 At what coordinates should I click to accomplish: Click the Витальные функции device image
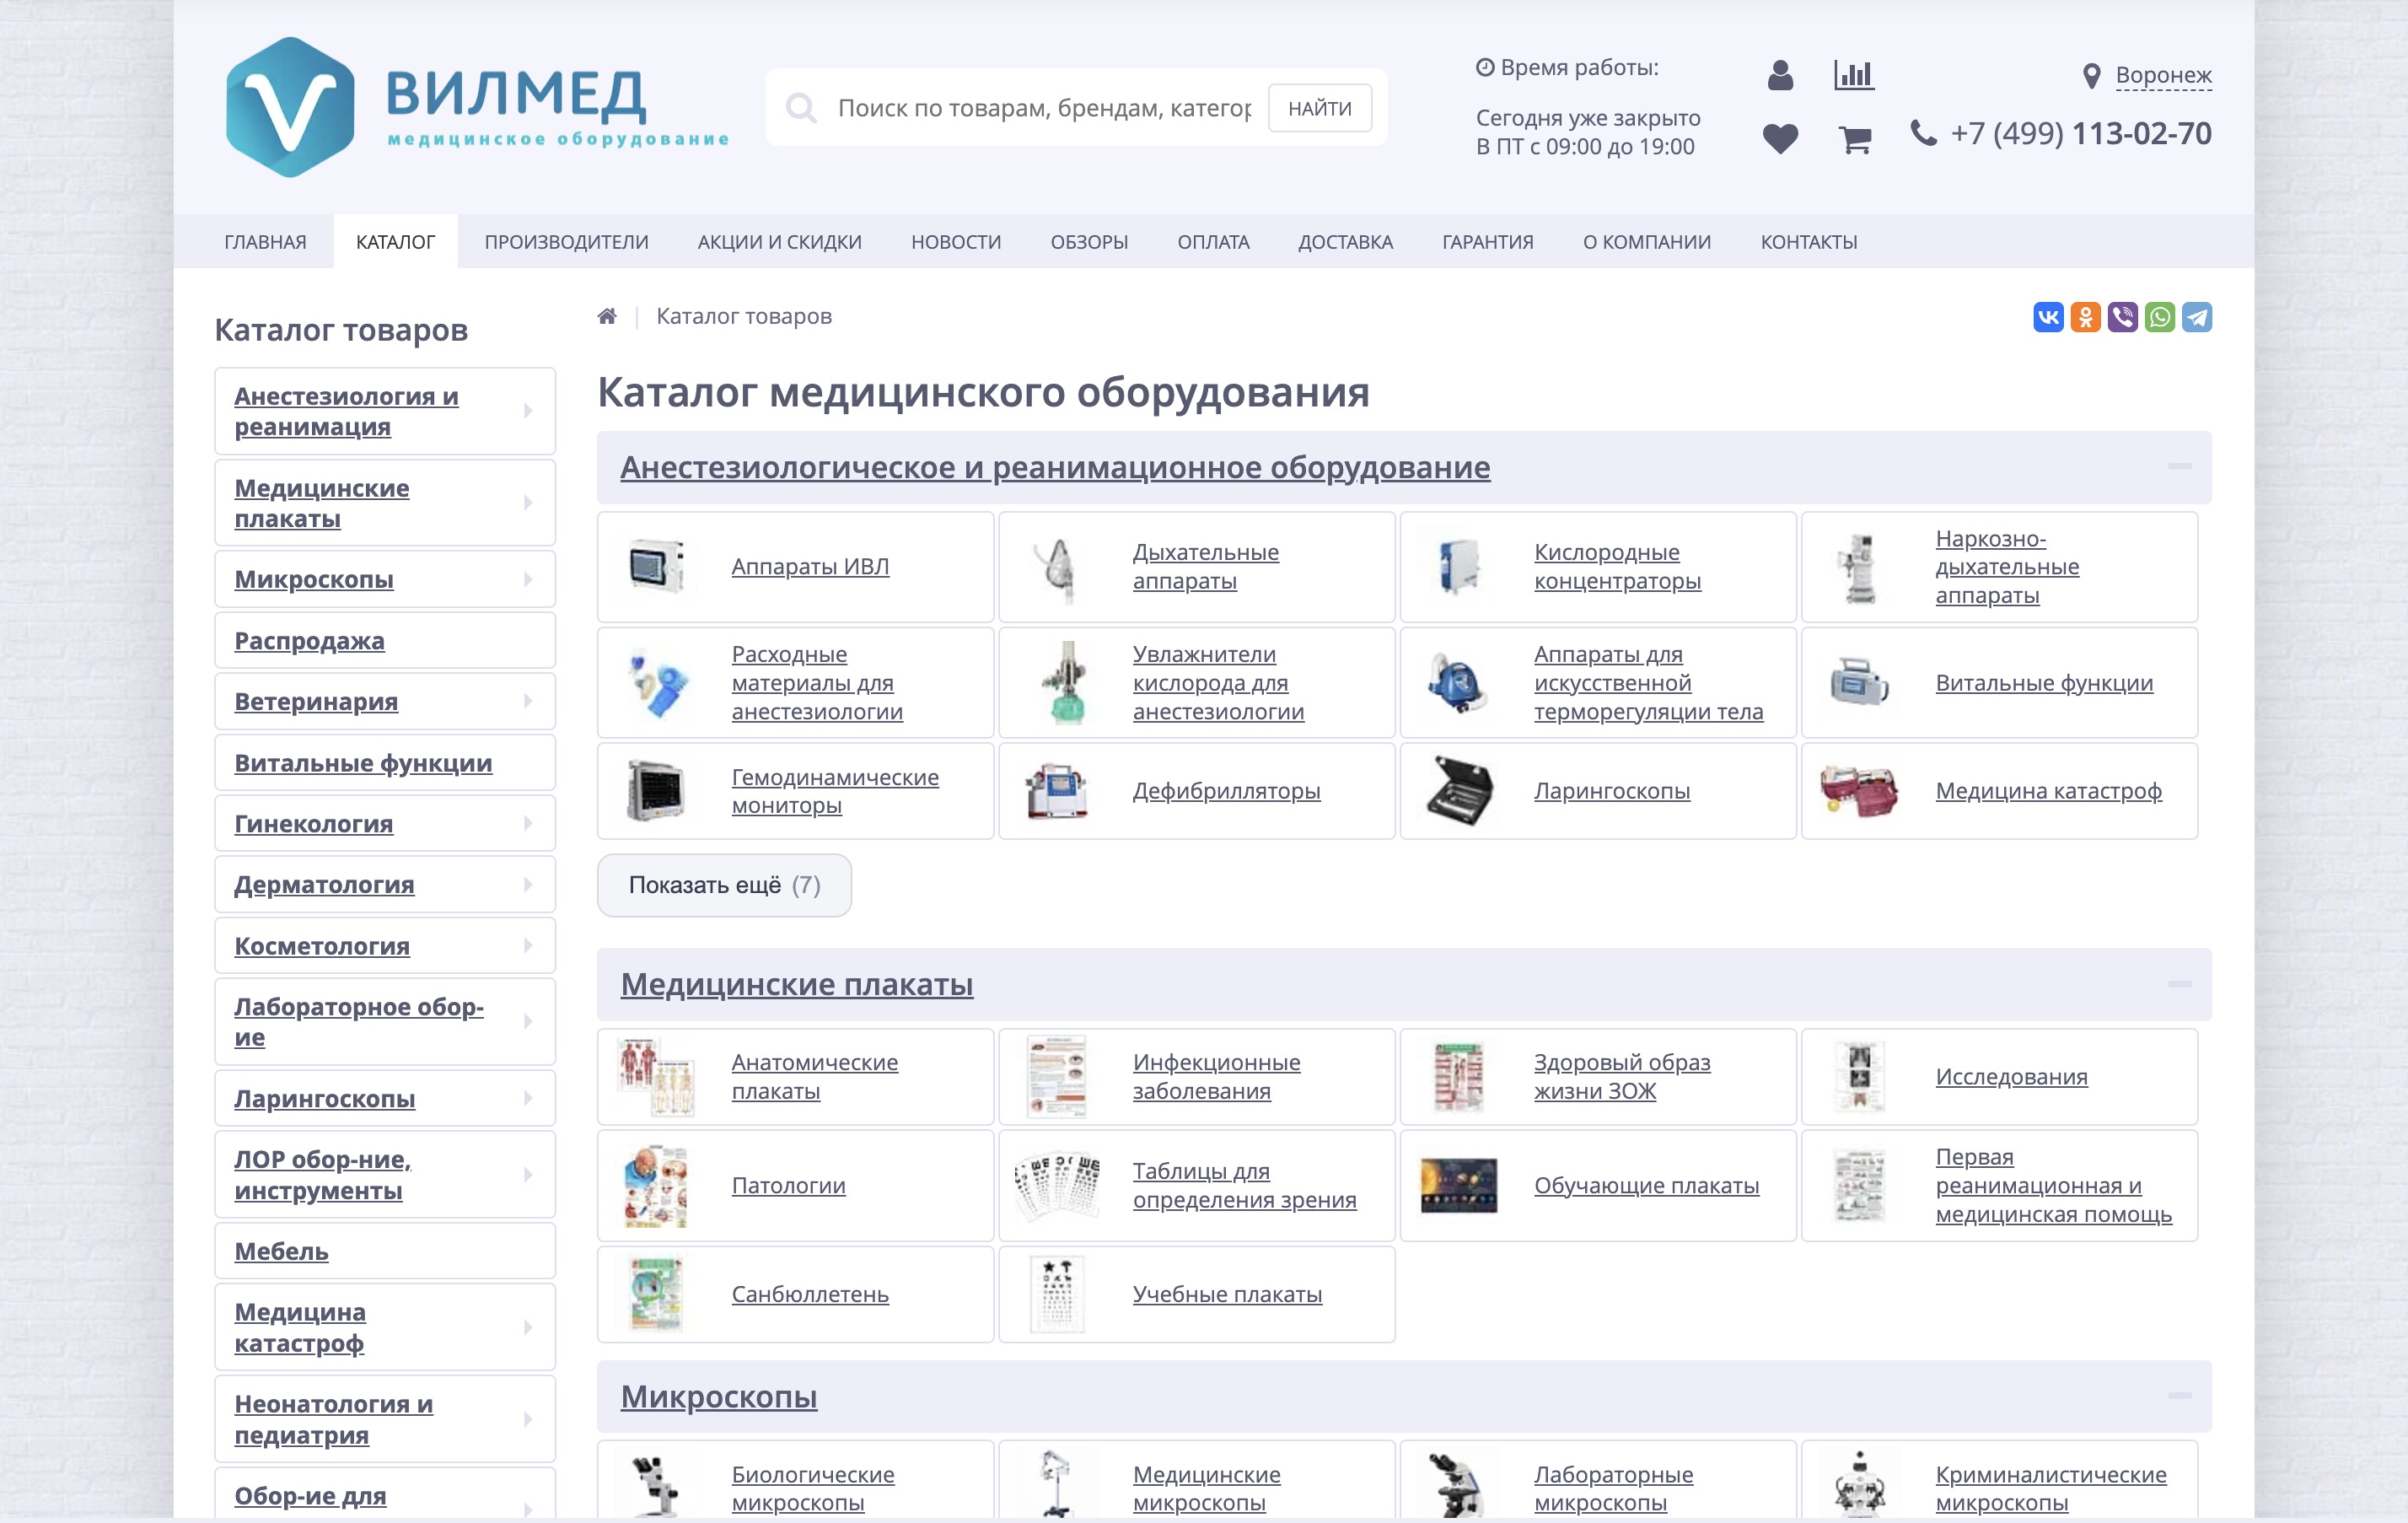1860,683
